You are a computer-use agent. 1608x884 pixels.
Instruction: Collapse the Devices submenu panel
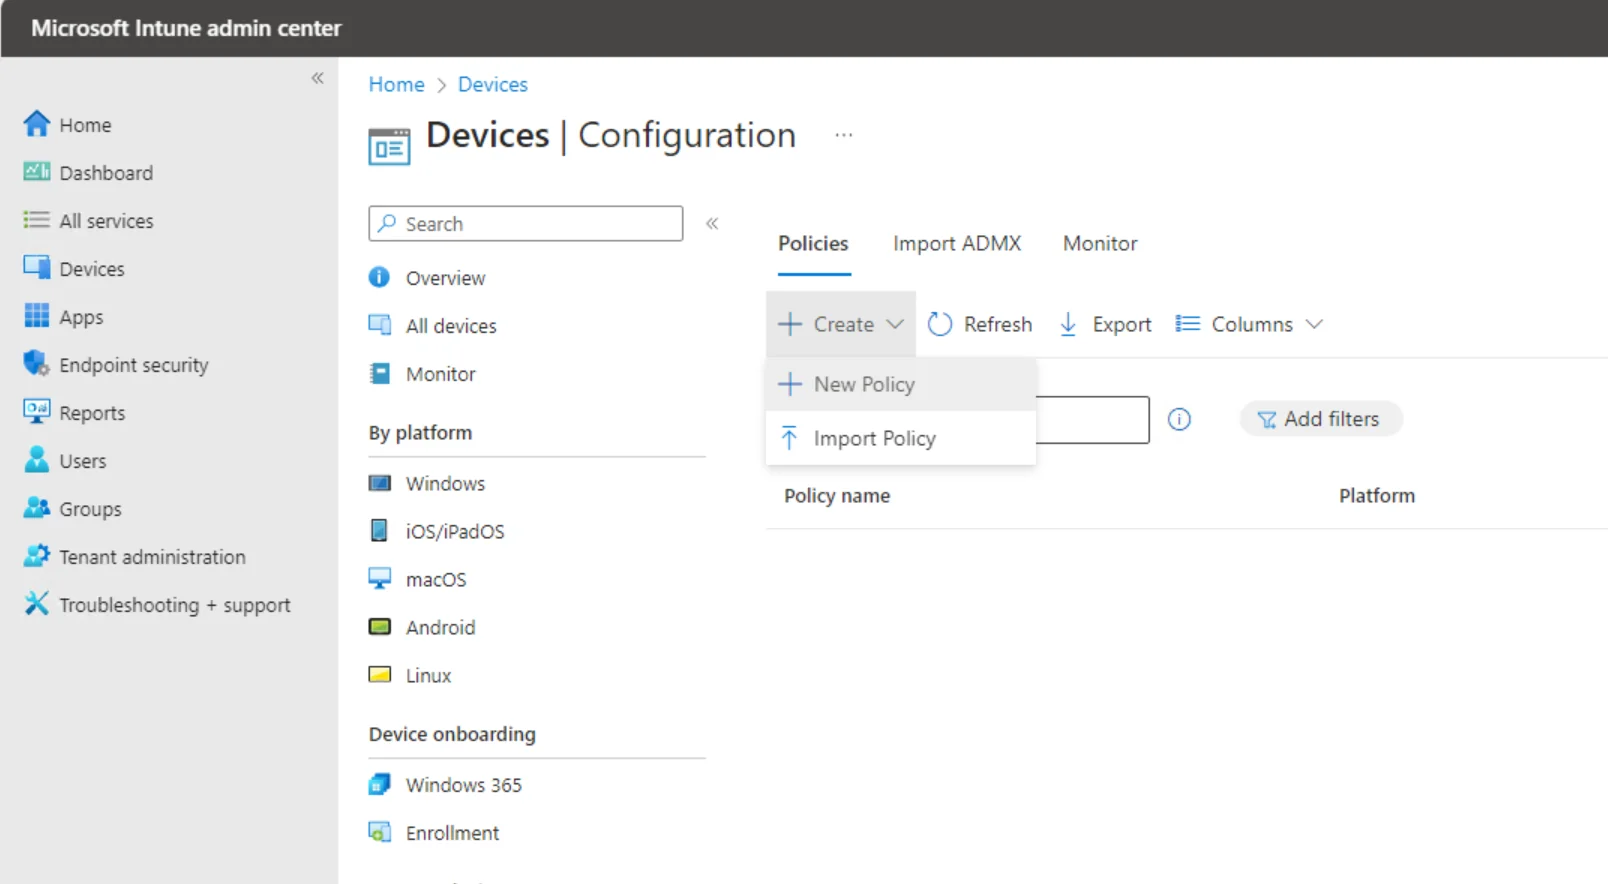(x=712, y=223)
